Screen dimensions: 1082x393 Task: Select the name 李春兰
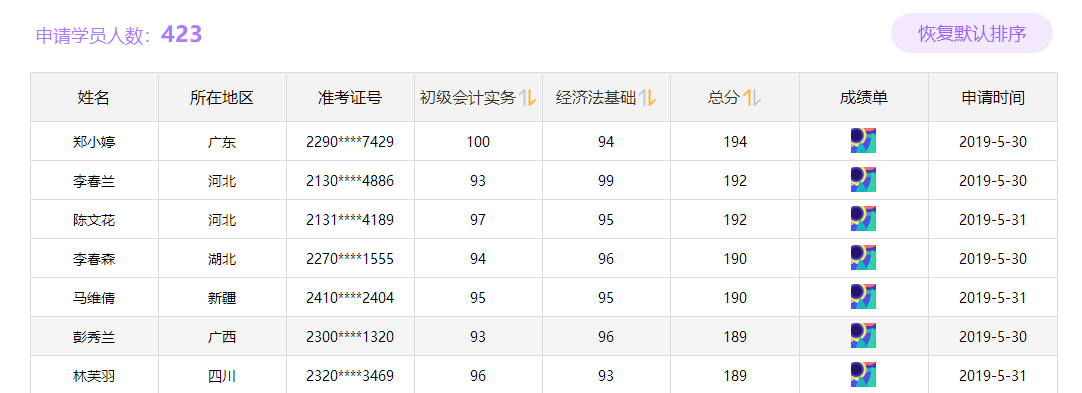[94, 181]
